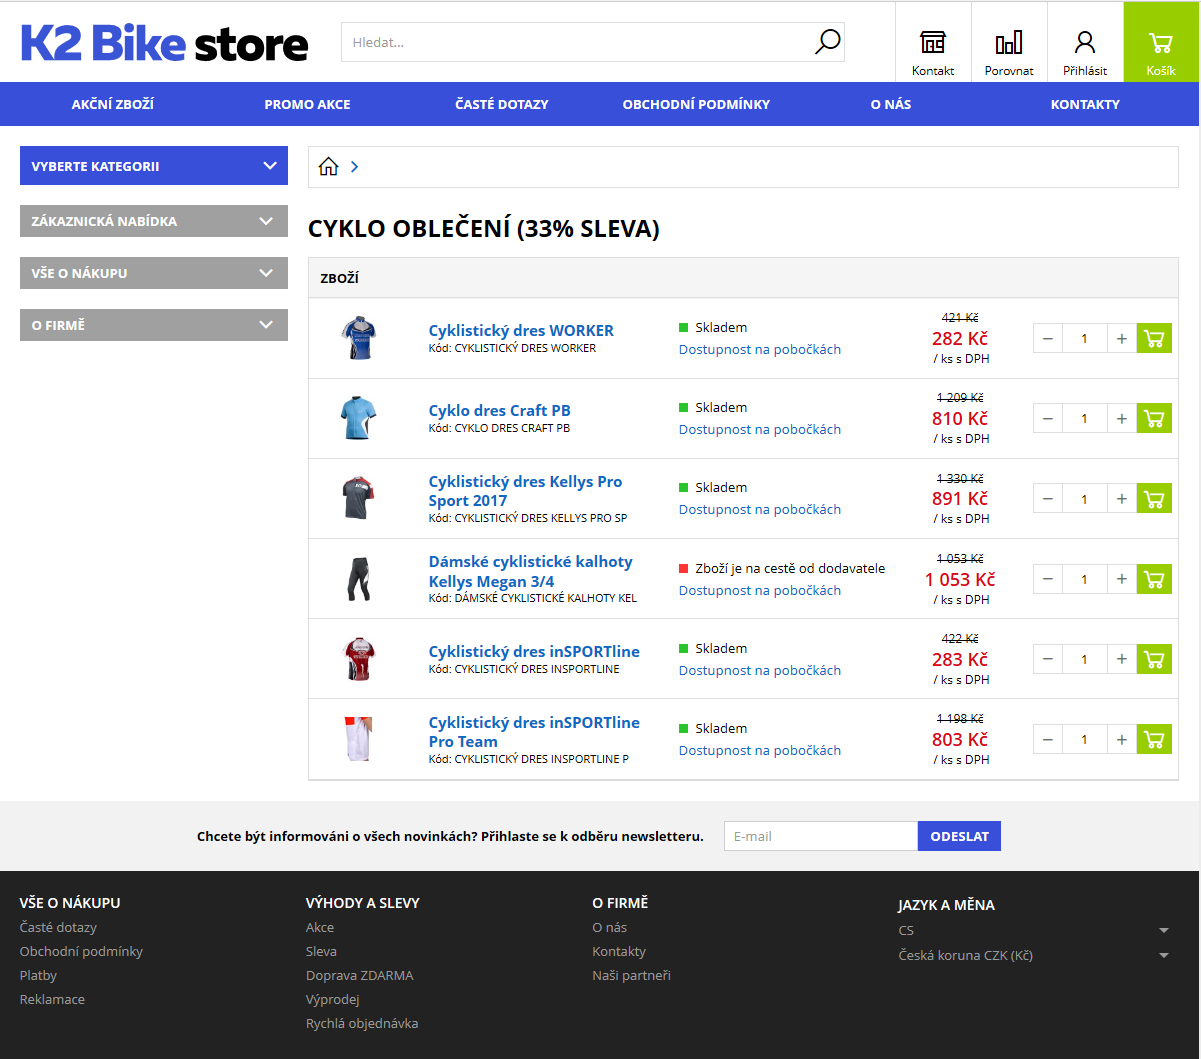Click the search magnifier icon

(x=827, y=42)
